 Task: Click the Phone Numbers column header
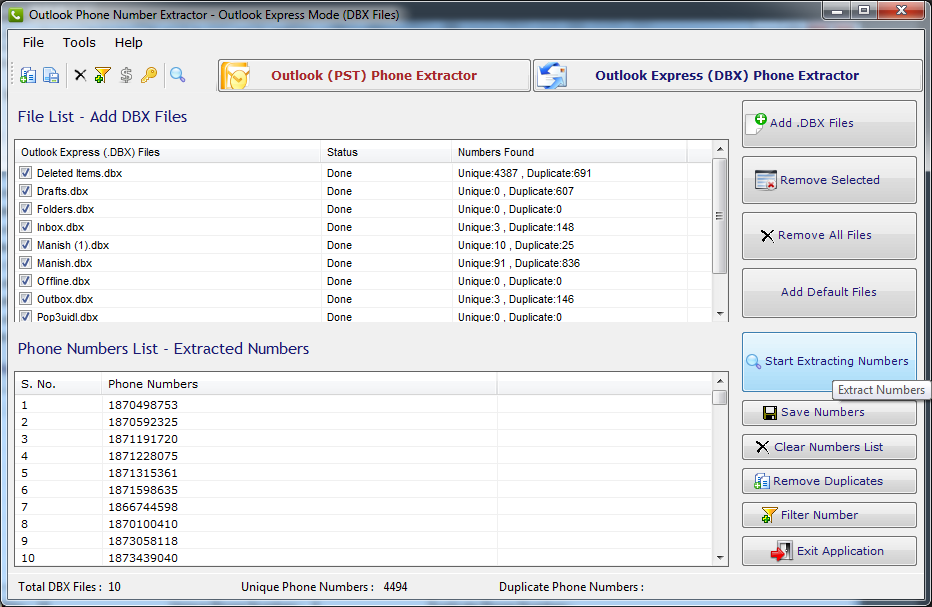point(299,384)
